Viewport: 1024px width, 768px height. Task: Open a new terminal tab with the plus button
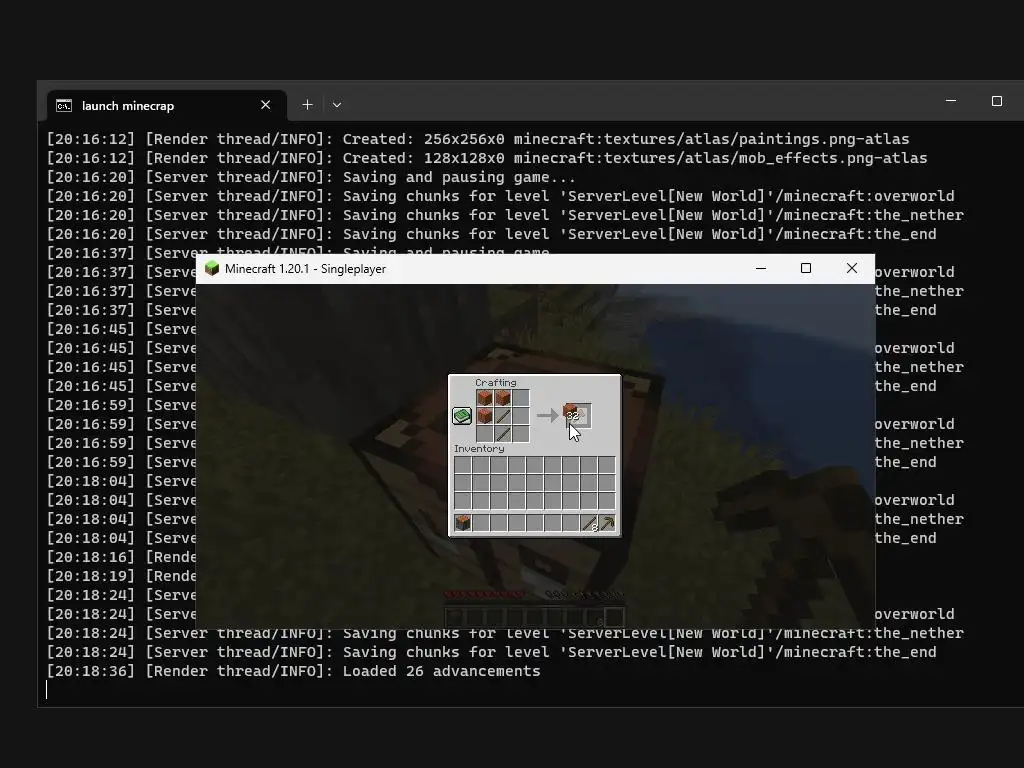click(307, 104)
